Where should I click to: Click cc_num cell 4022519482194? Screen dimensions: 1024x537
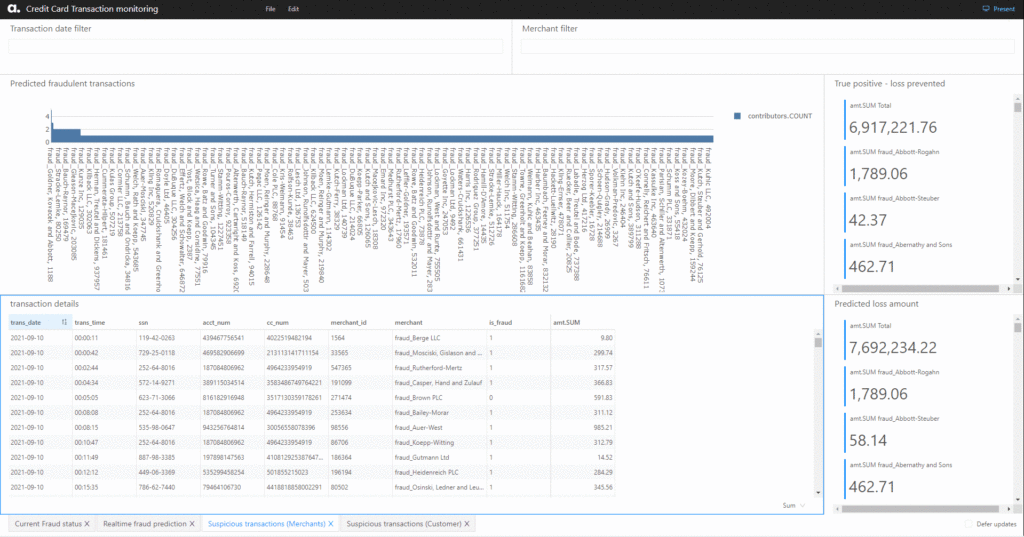click(289, 338)
